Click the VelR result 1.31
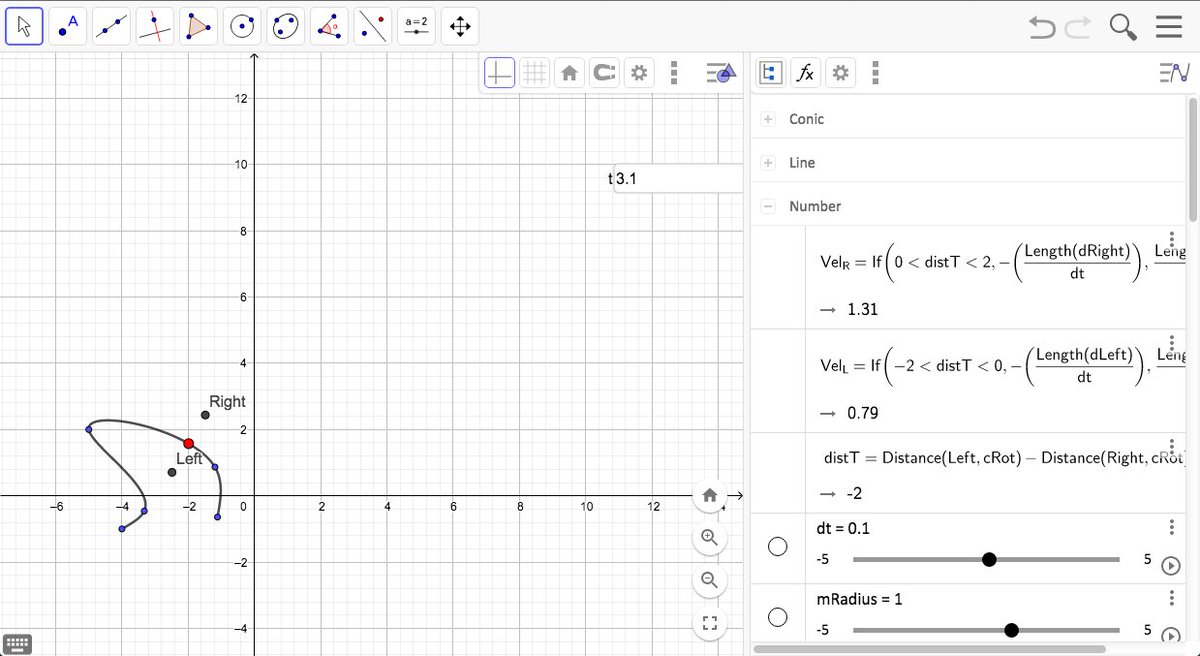This screenshot has width=1200, height=656. [862, 309]
